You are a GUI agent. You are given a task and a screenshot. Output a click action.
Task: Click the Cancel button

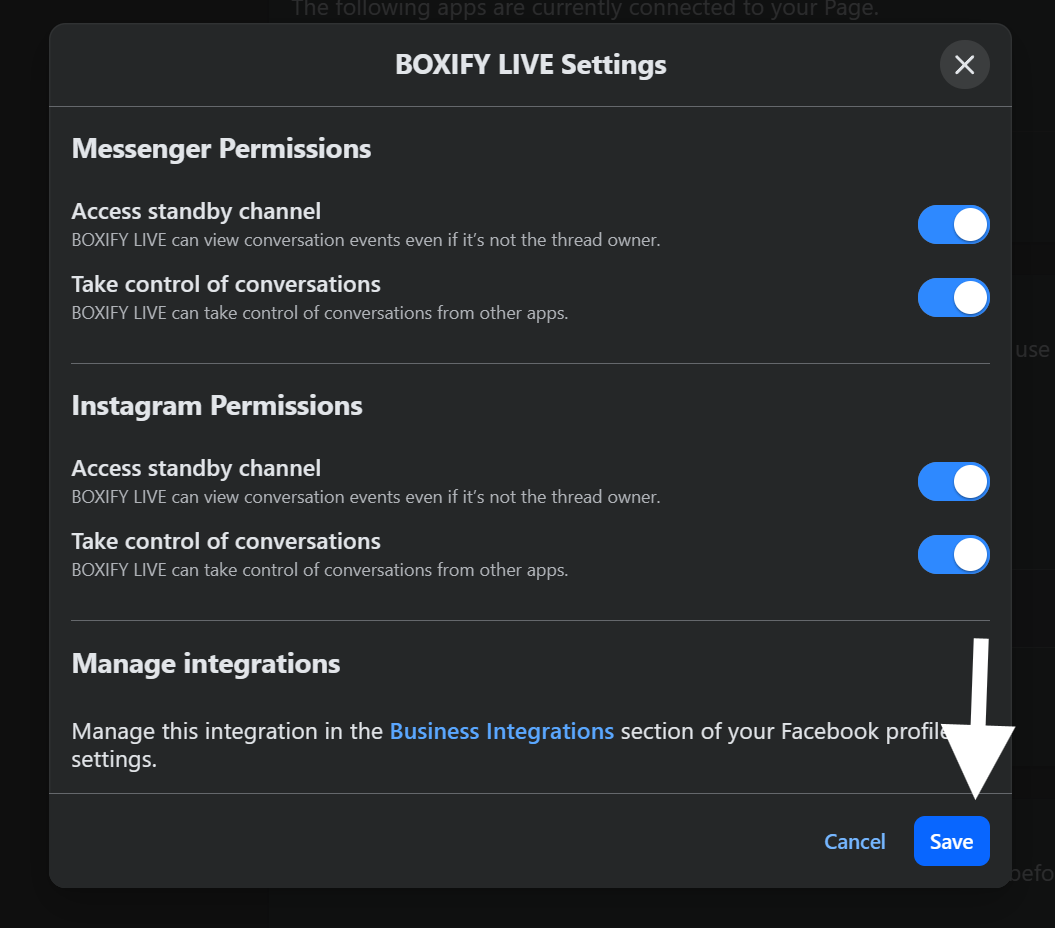(x=854, y=841)
